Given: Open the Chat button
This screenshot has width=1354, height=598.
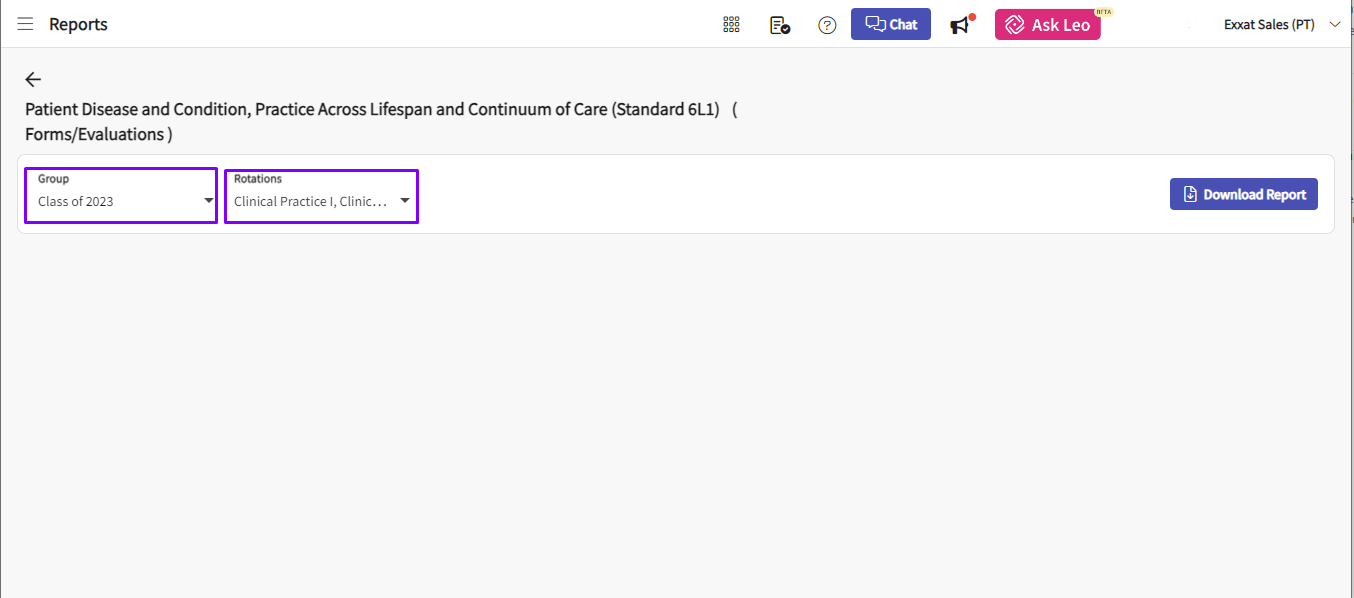Looking at the screenshot, I should tap(891, 24).
